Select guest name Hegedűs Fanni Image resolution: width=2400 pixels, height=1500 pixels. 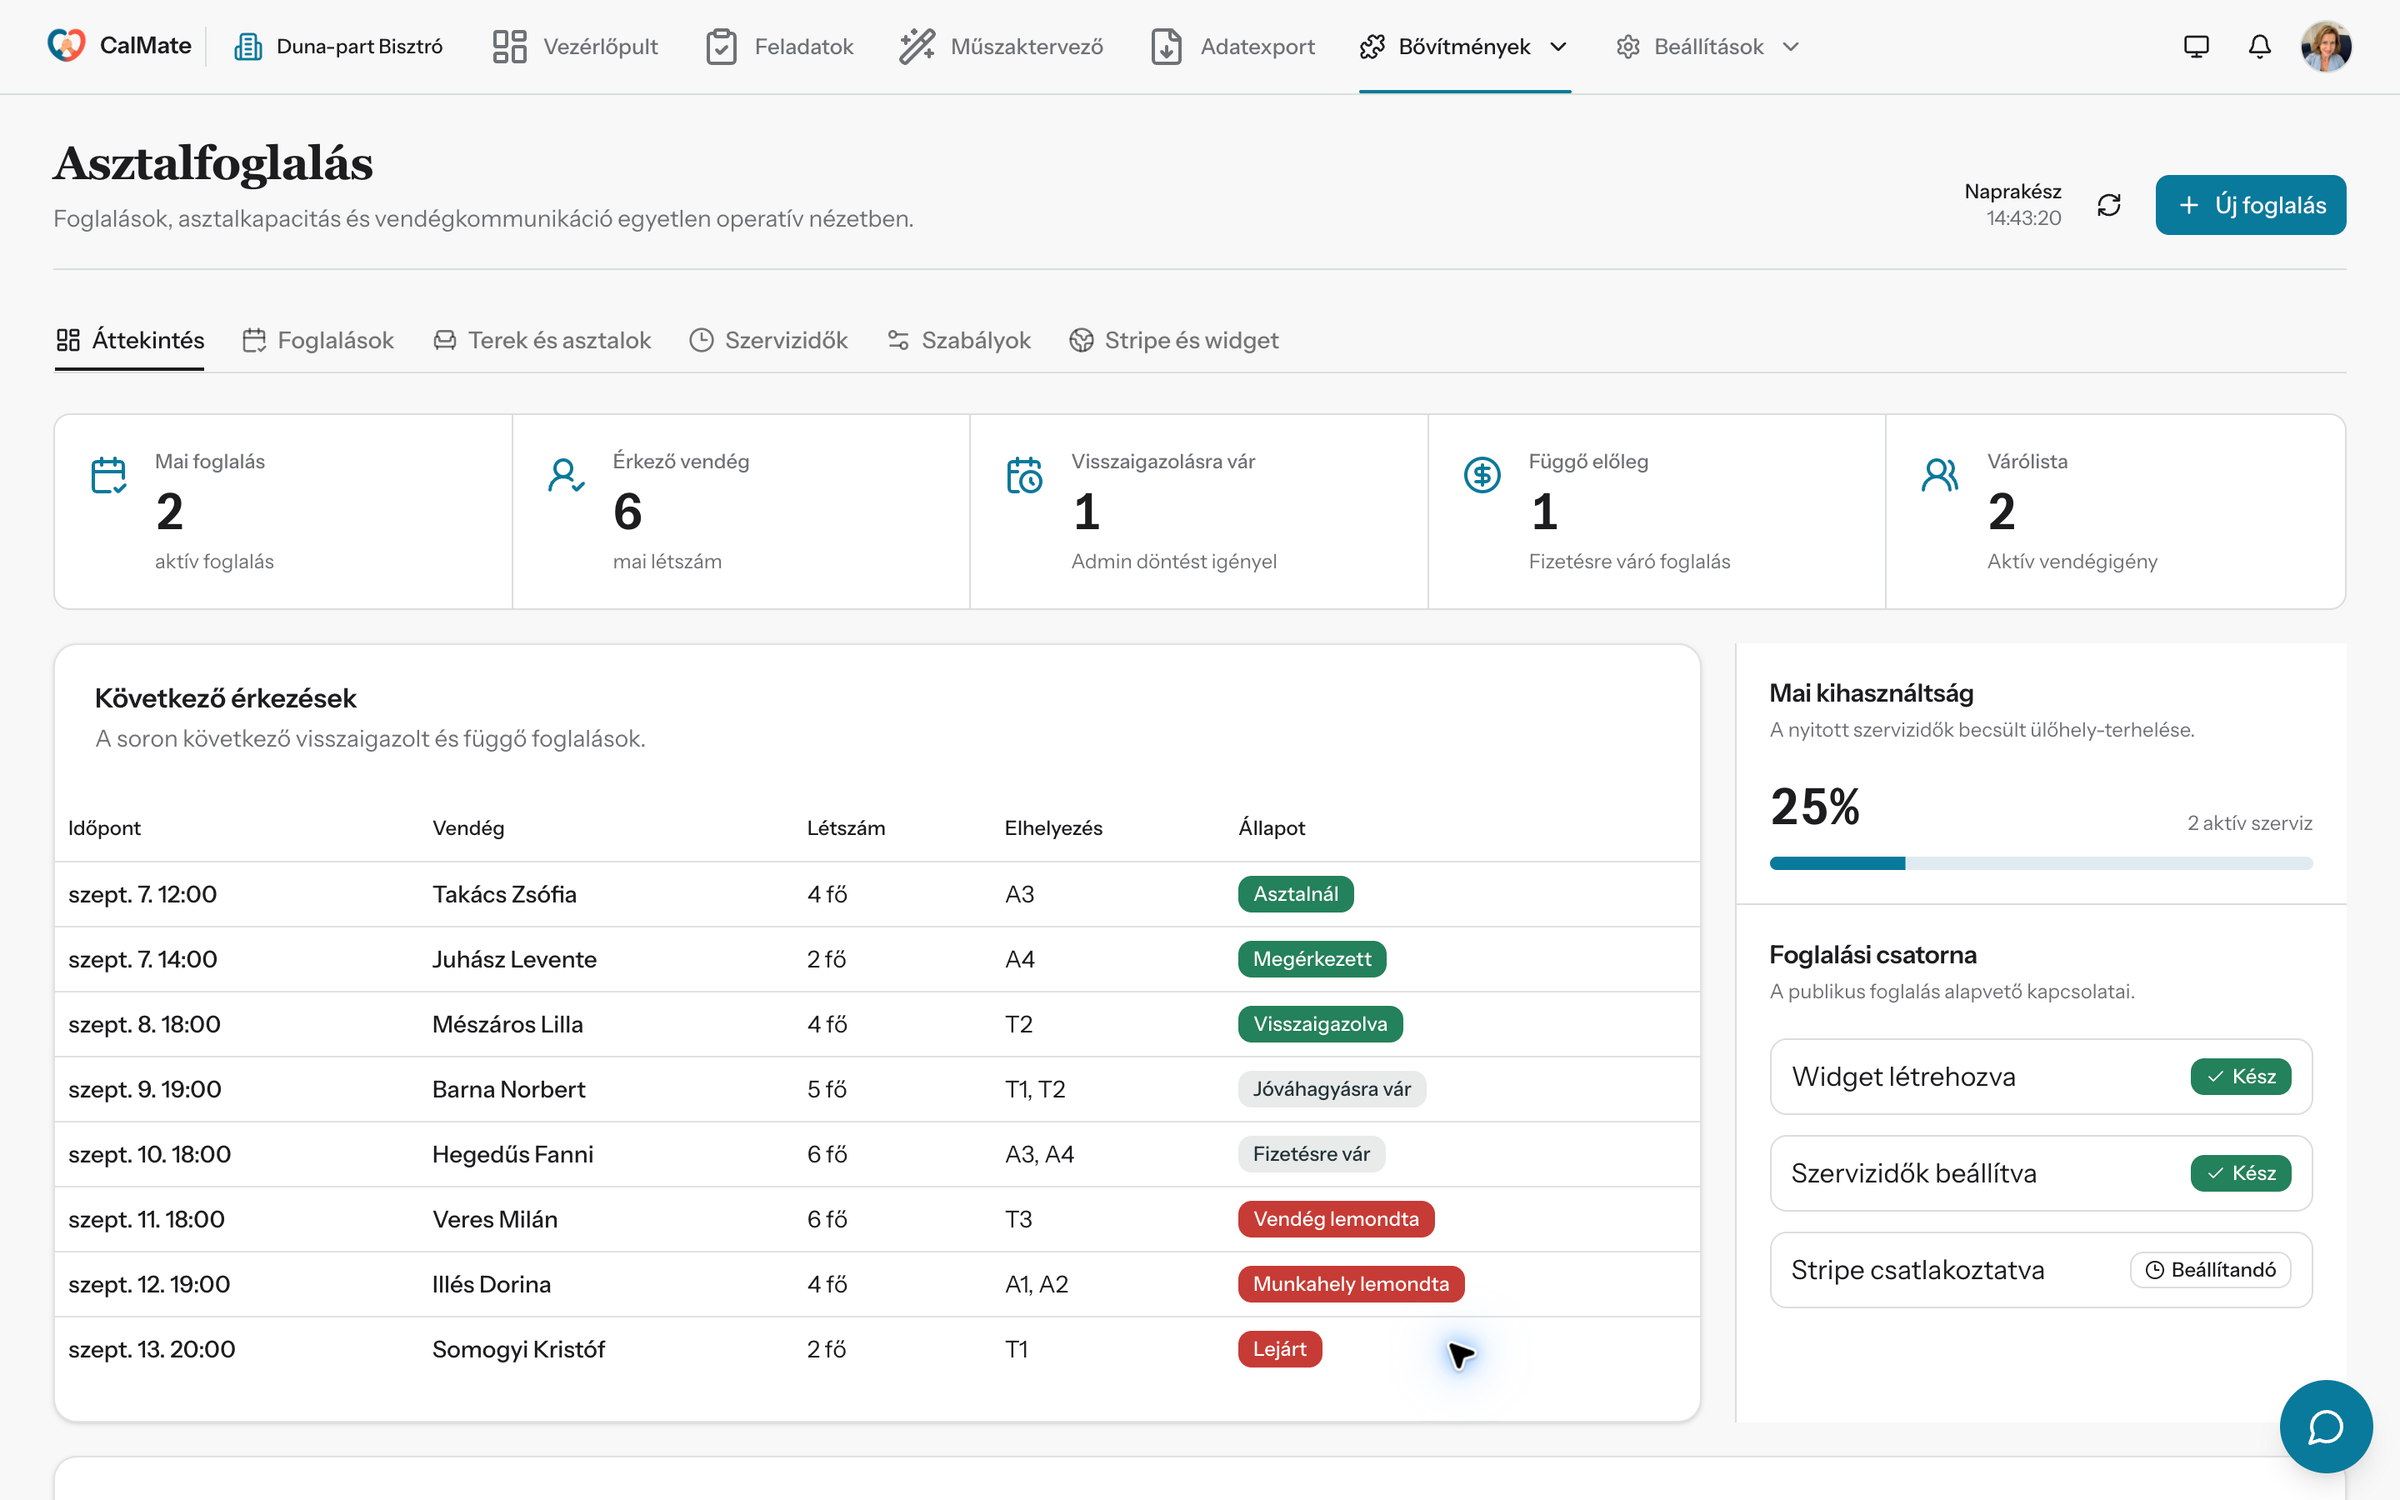(x=512, y=1154)
